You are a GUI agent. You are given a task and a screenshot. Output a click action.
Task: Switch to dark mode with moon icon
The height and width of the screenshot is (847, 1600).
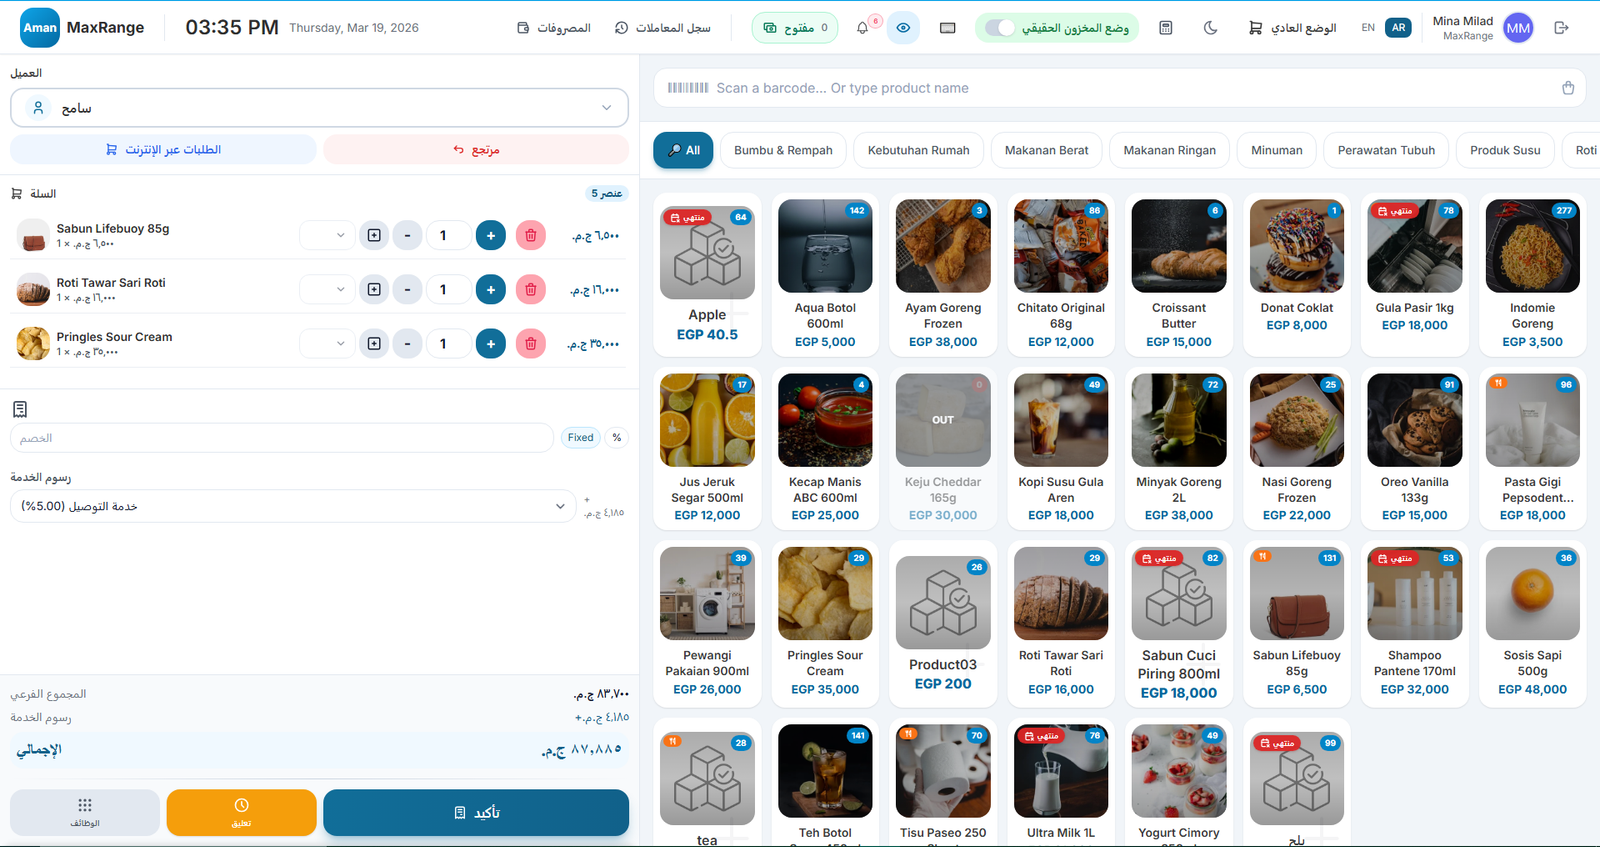point(1211,28)
